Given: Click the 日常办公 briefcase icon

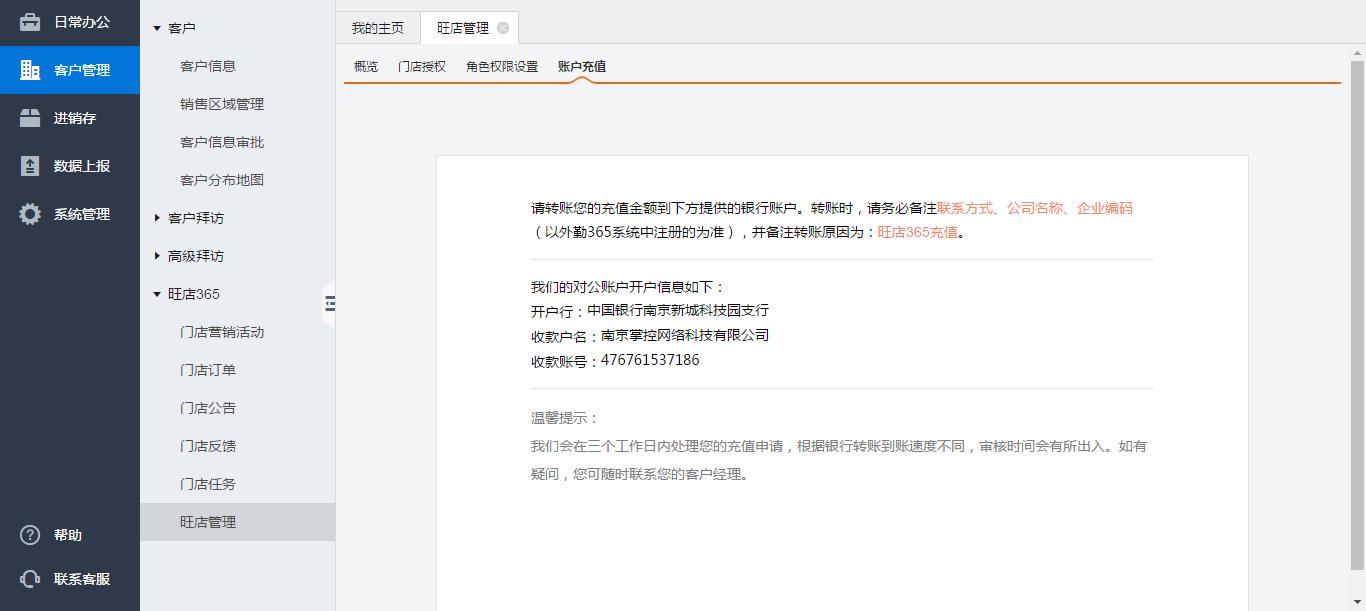Looking at the screenshot, I should click(30, 22).
